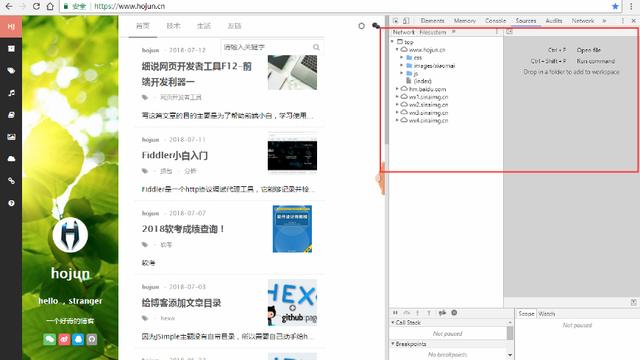Image resolution: width=640 pixels, height=360 pixels.
Task: Click the circle icon beside blog header
Action: coord(361,26)
